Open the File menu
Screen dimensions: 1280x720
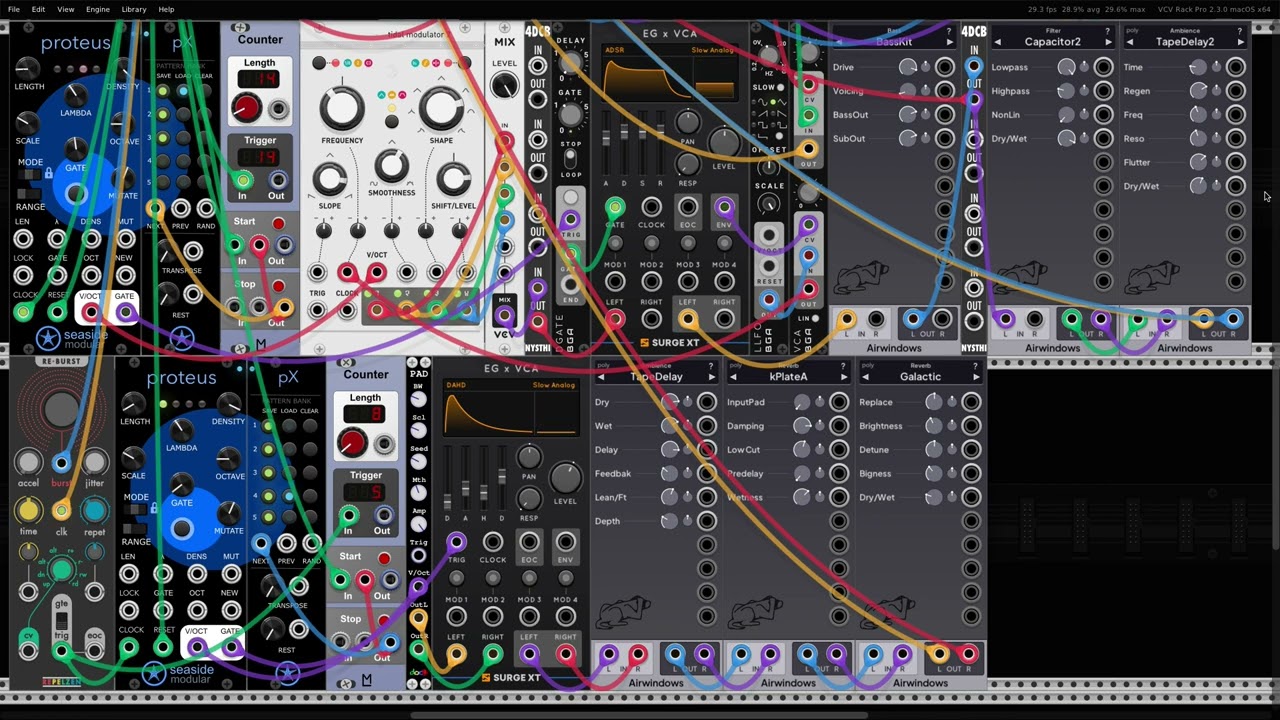coord(14,9)
